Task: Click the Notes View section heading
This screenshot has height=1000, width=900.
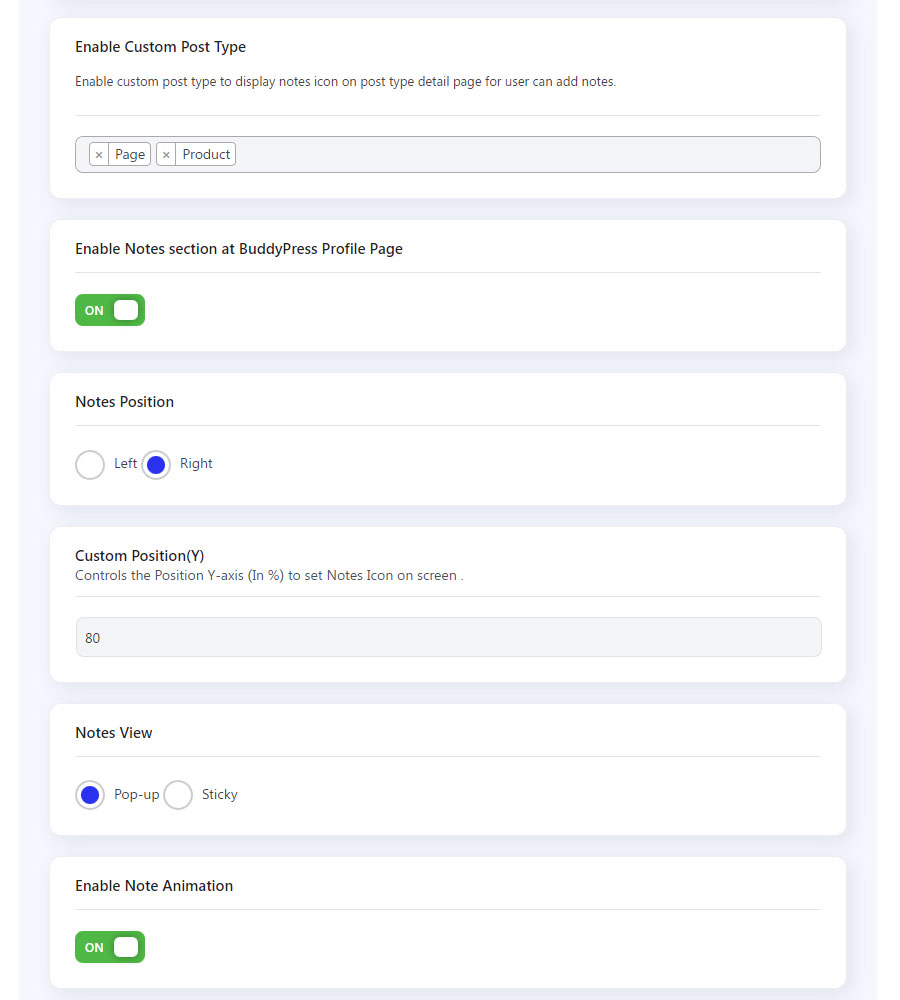Action: click(x=114, y=733)
